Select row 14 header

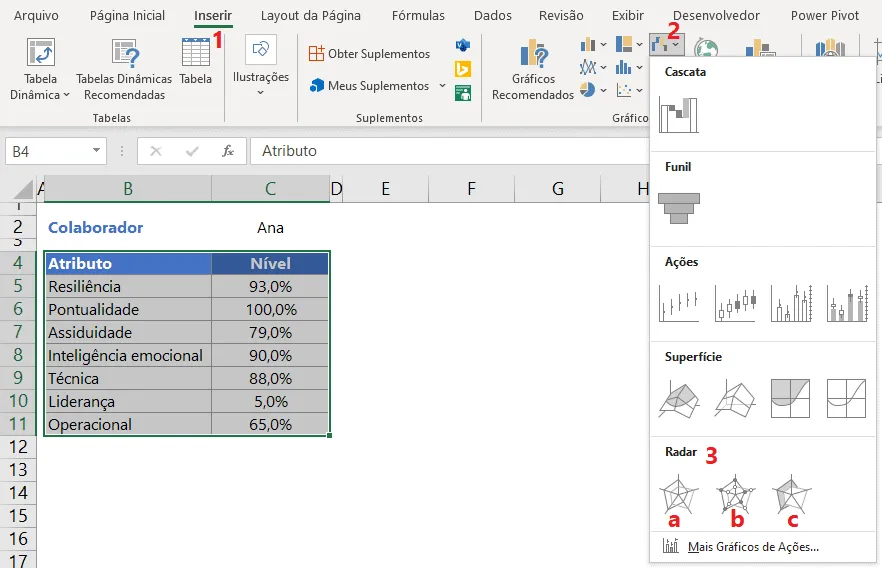(18, 493)
